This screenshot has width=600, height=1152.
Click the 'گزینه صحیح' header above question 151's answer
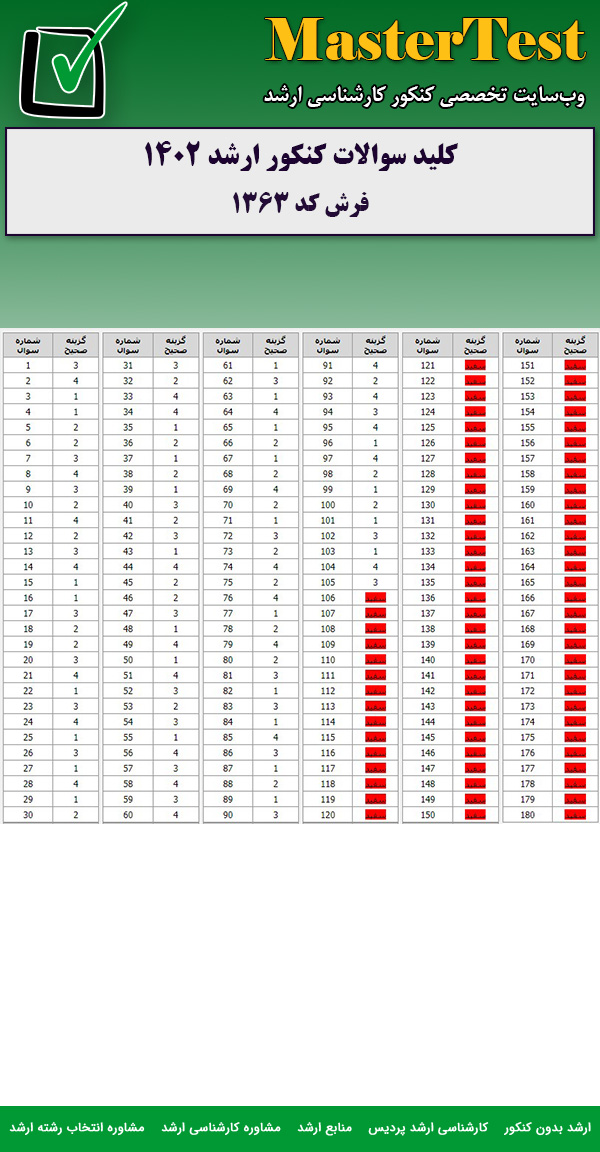point(575,345)
